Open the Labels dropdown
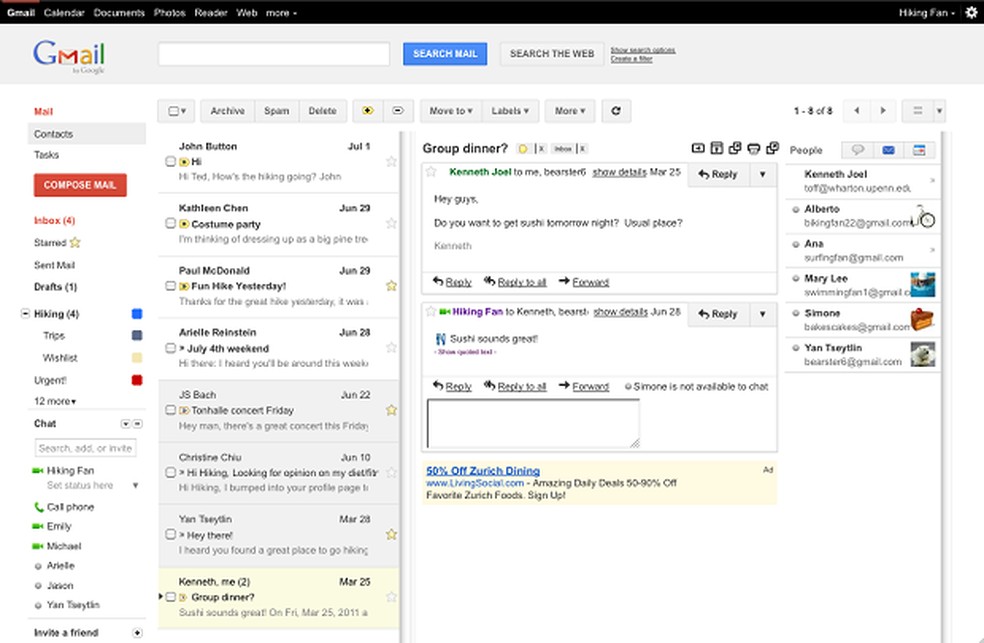This screenshot has height=643, width=984. (x=510, y=110)
